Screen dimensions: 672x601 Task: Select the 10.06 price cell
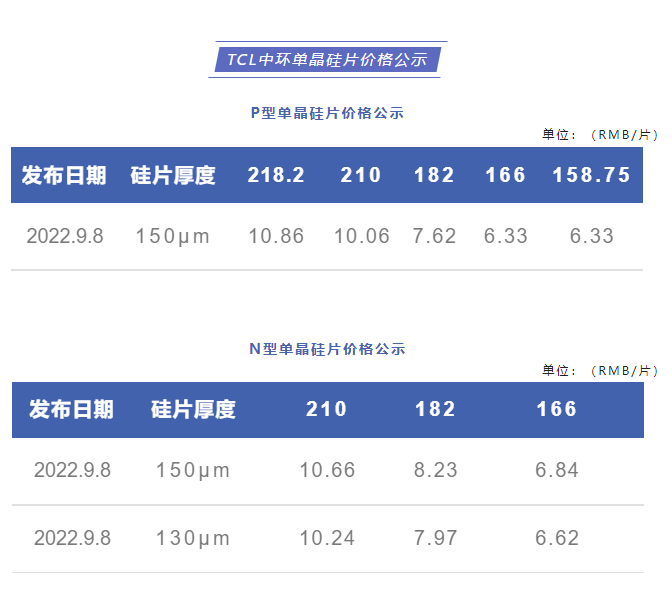361,237
